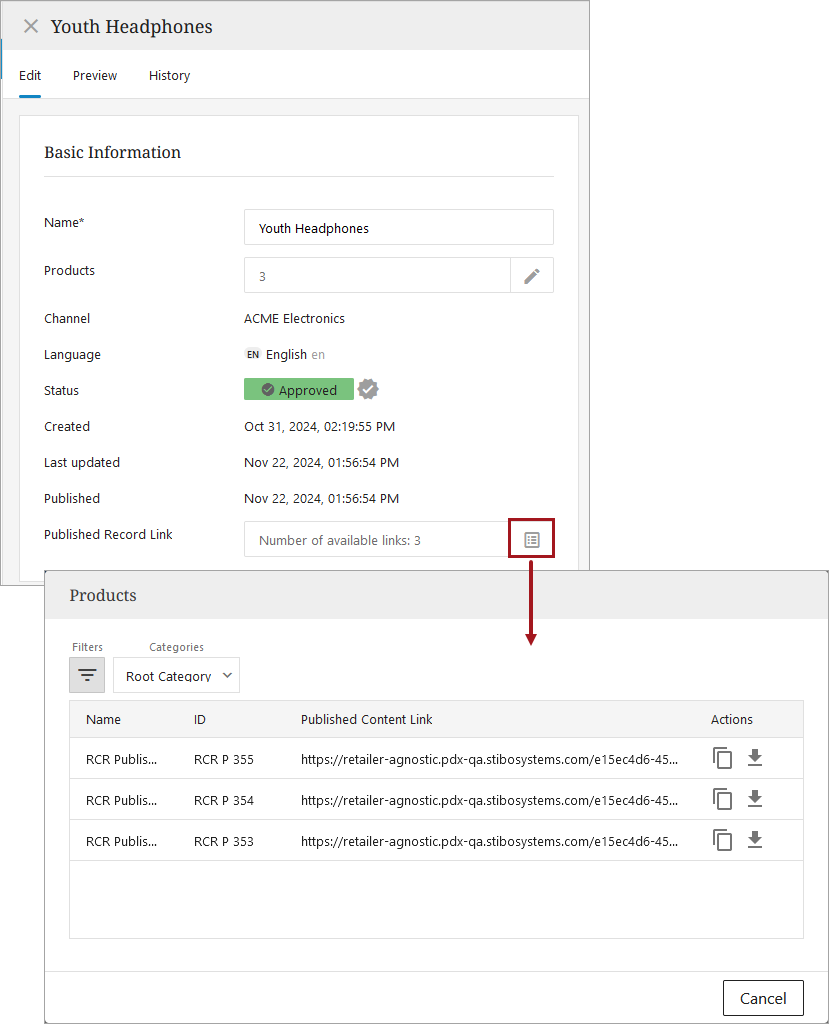829x1024 pixels.
Task: Select the Edit tab
Action: 30,76
